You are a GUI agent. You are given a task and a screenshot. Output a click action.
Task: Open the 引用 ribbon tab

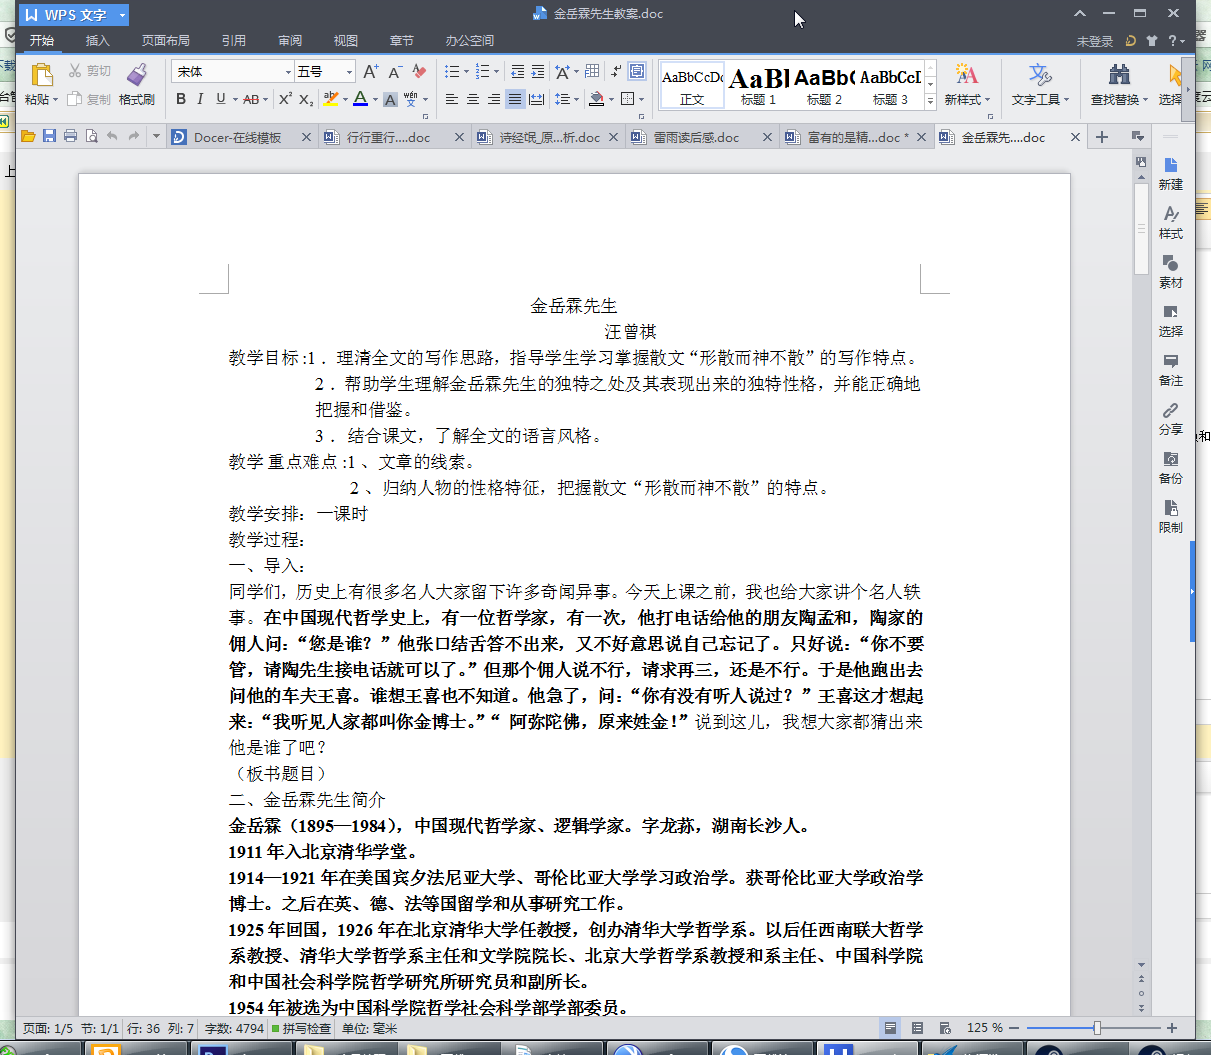tap(234, 41)
